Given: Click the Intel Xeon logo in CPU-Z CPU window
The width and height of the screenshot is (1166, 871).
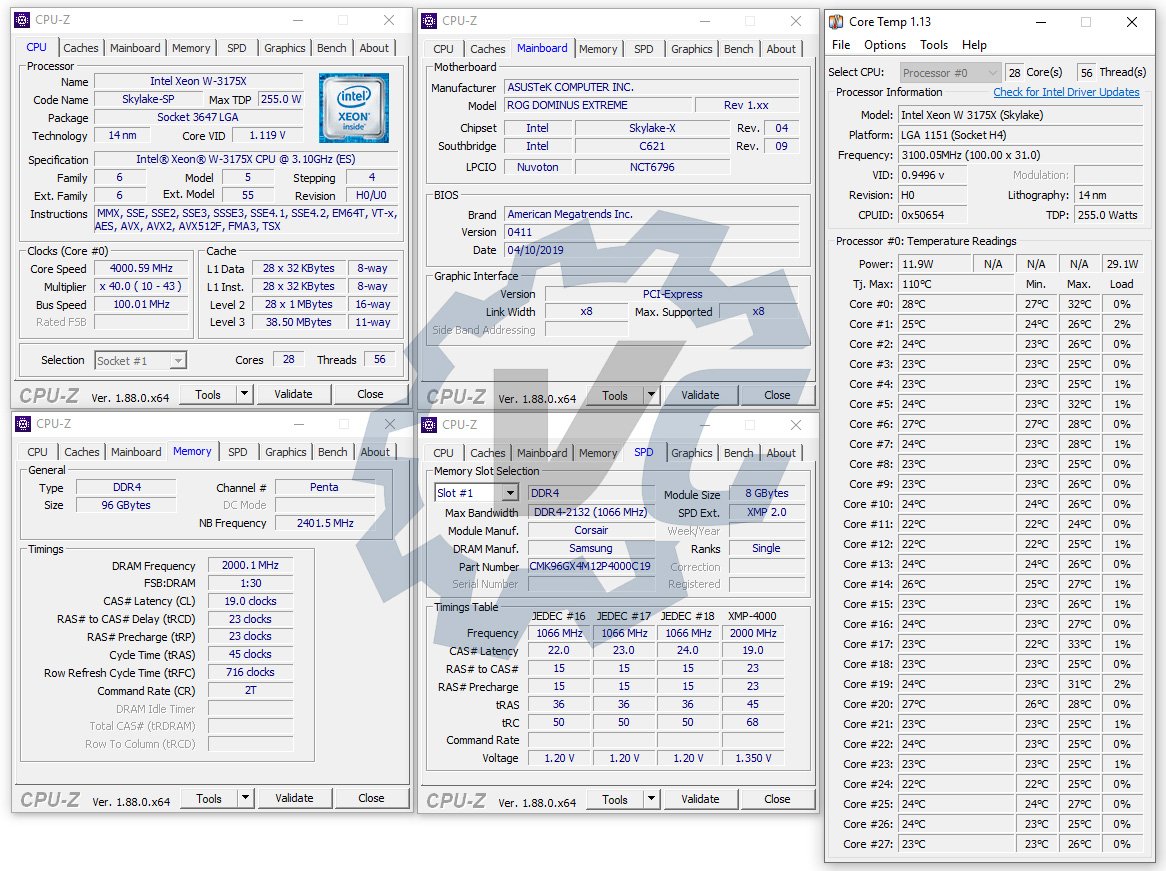Looking at the screenshot, I should (353, 108).
